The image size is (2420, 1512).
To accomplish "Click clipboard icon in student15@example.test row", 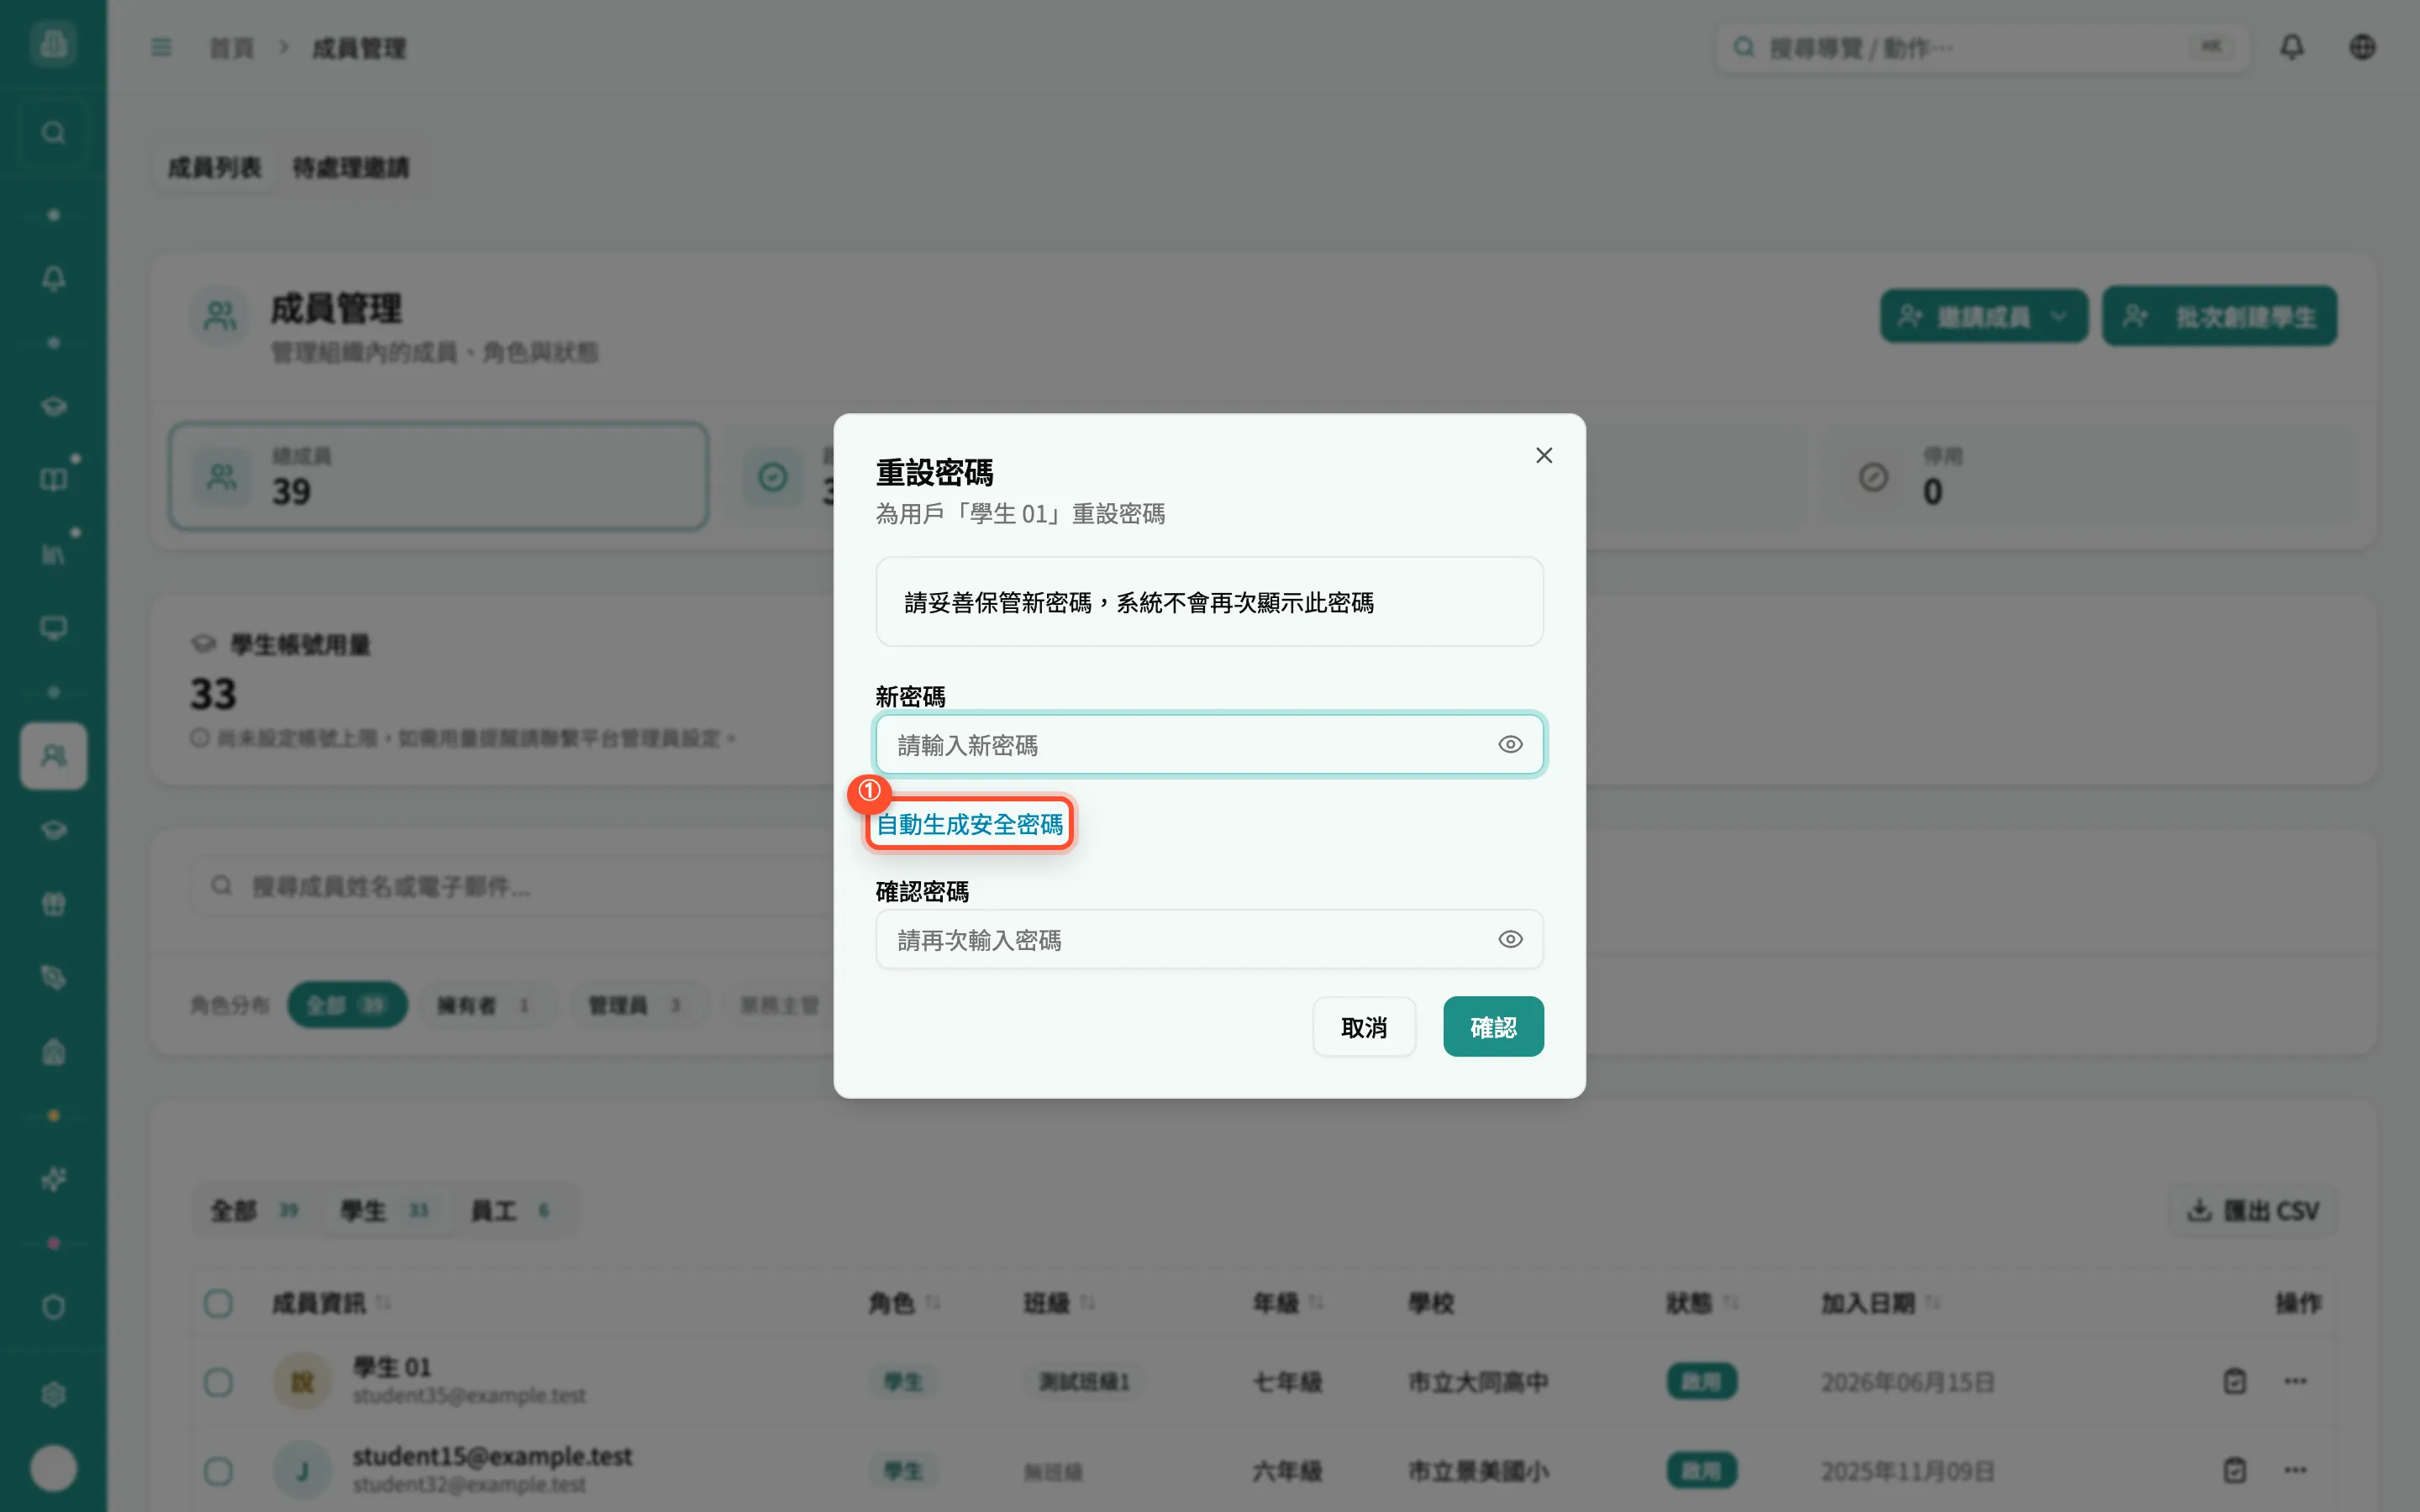I will coord(2235,1471).
